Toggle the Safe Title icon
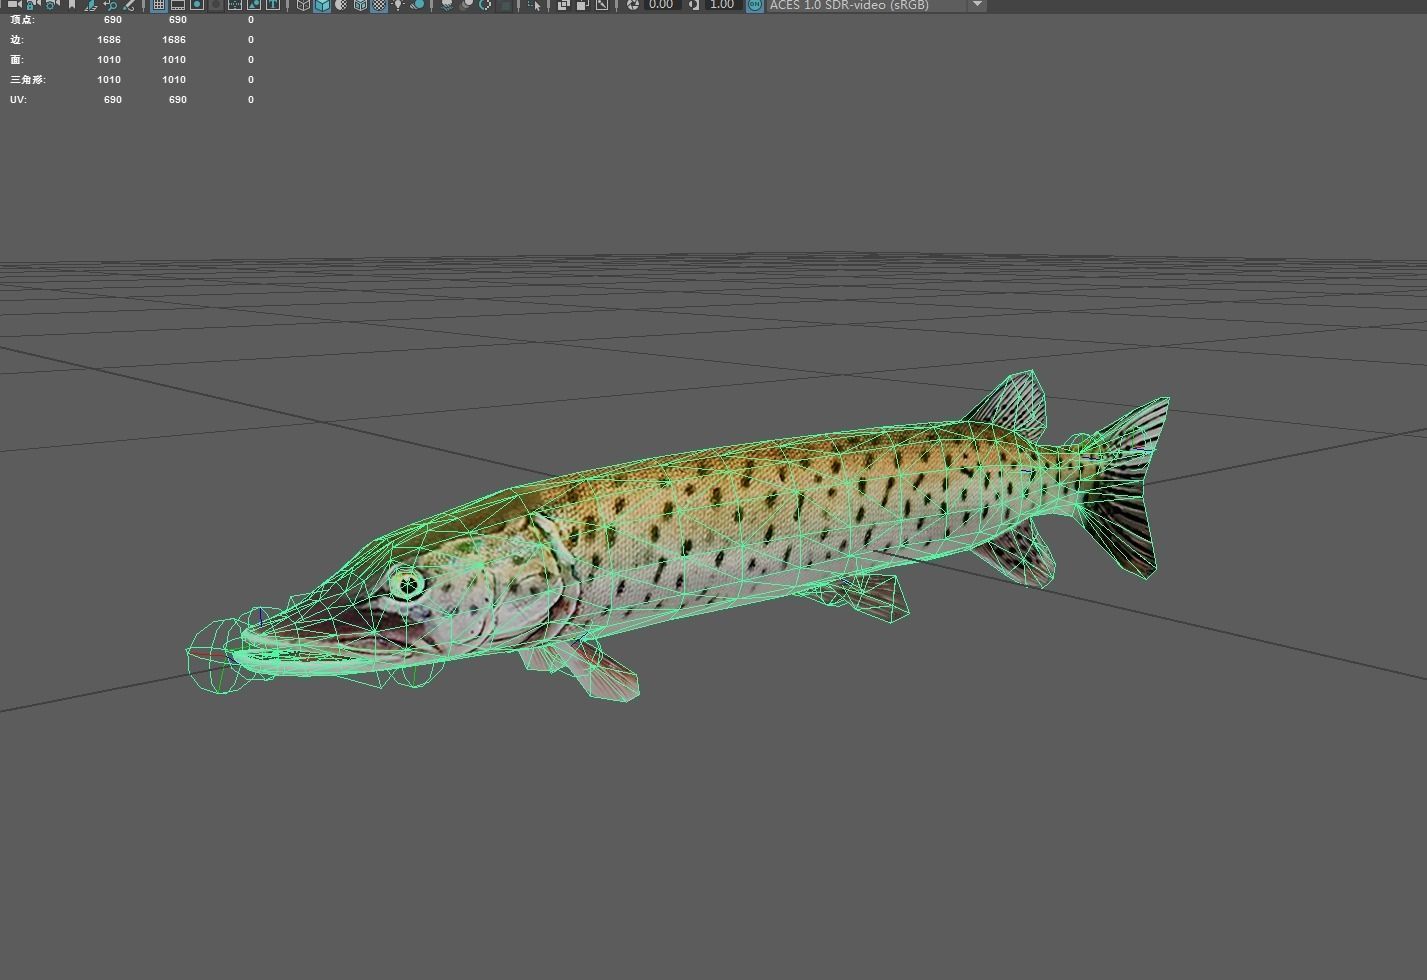 [x=272, y=5]
